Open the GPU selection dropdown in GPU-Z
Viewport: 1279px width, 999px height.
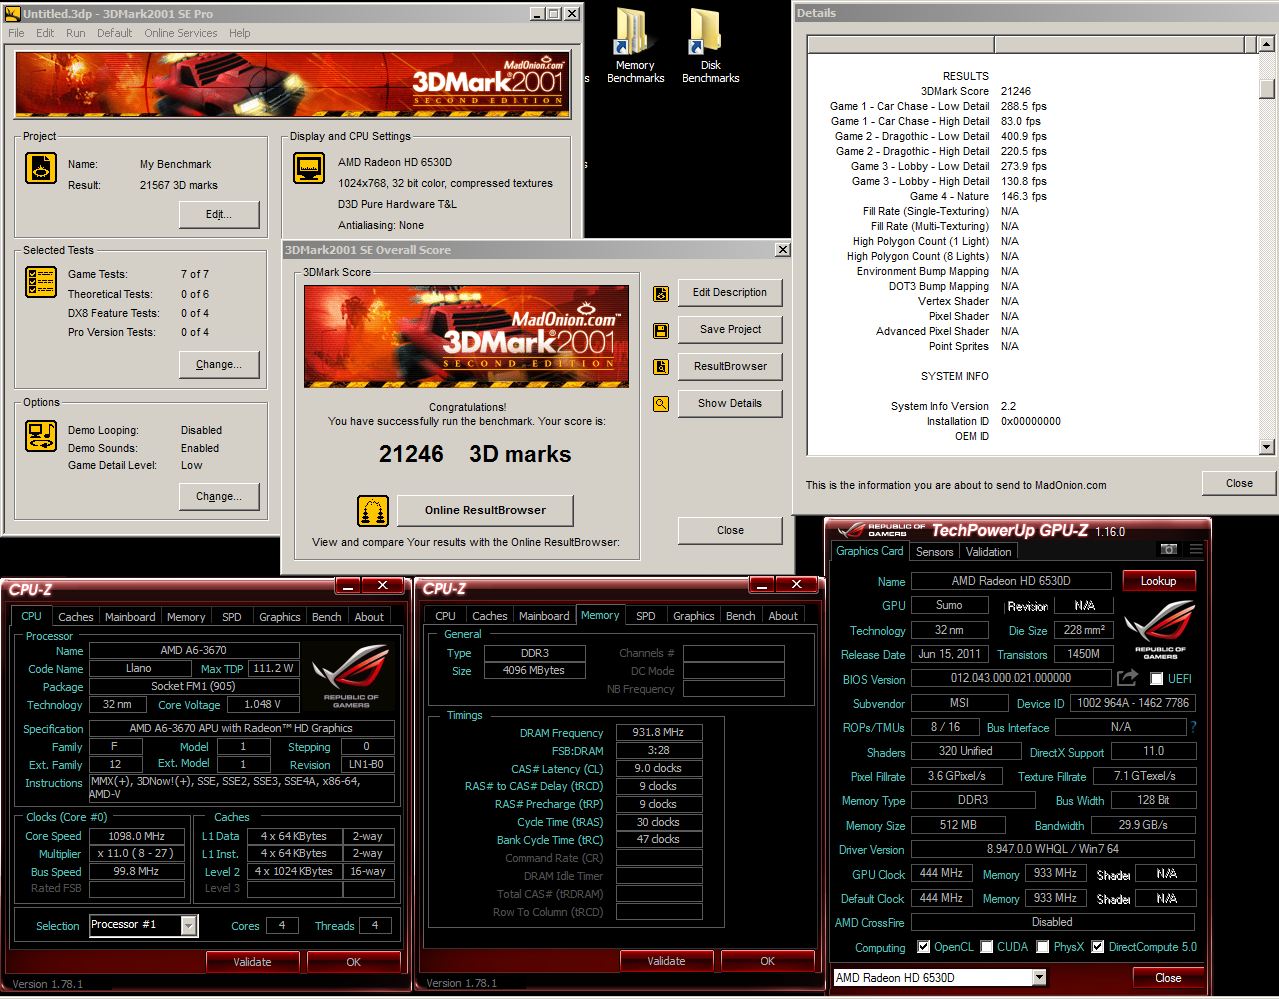pos(1040,978)
